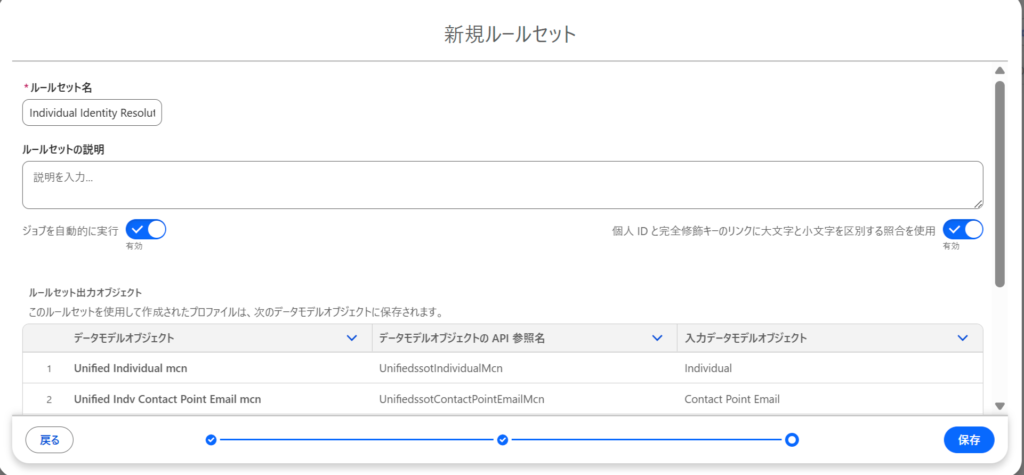This screenshot has height=475, width=1024.
Task: Click UnifiedssotIndividualMcn API name cell
Action: [x=440, y=368]
